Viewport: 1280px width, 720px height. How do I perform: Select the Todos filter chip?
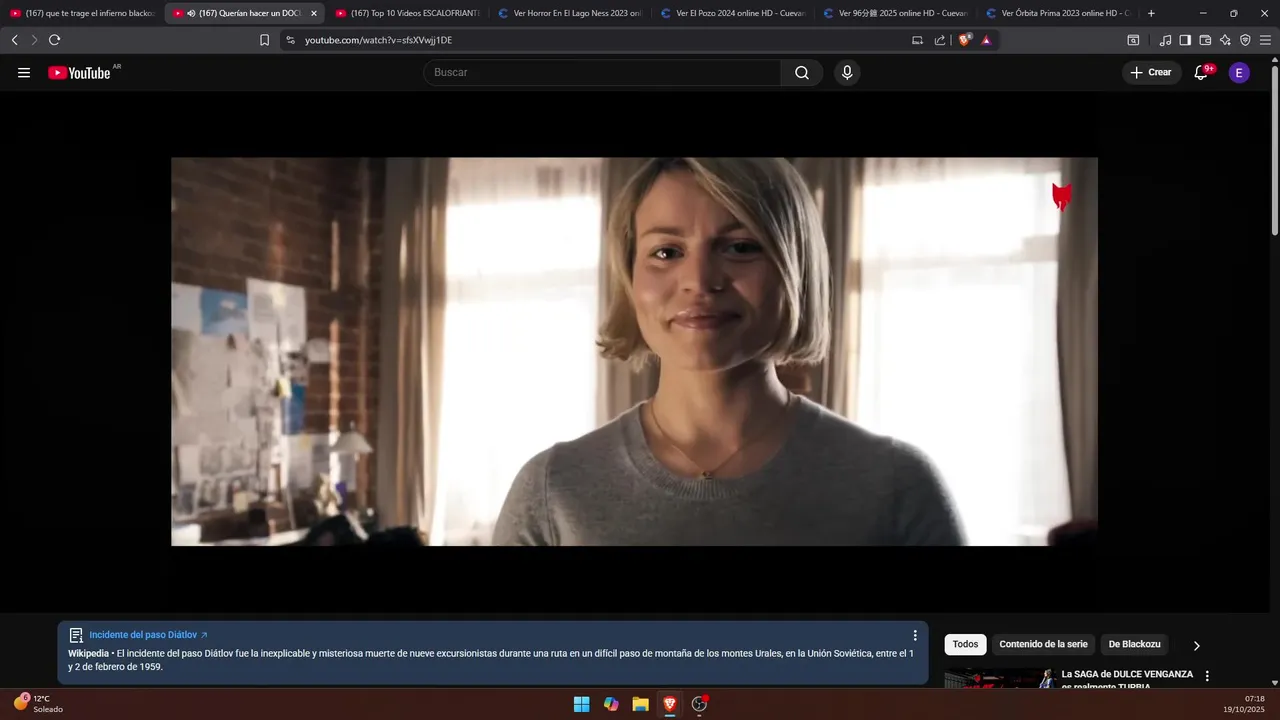coord(965,645)
